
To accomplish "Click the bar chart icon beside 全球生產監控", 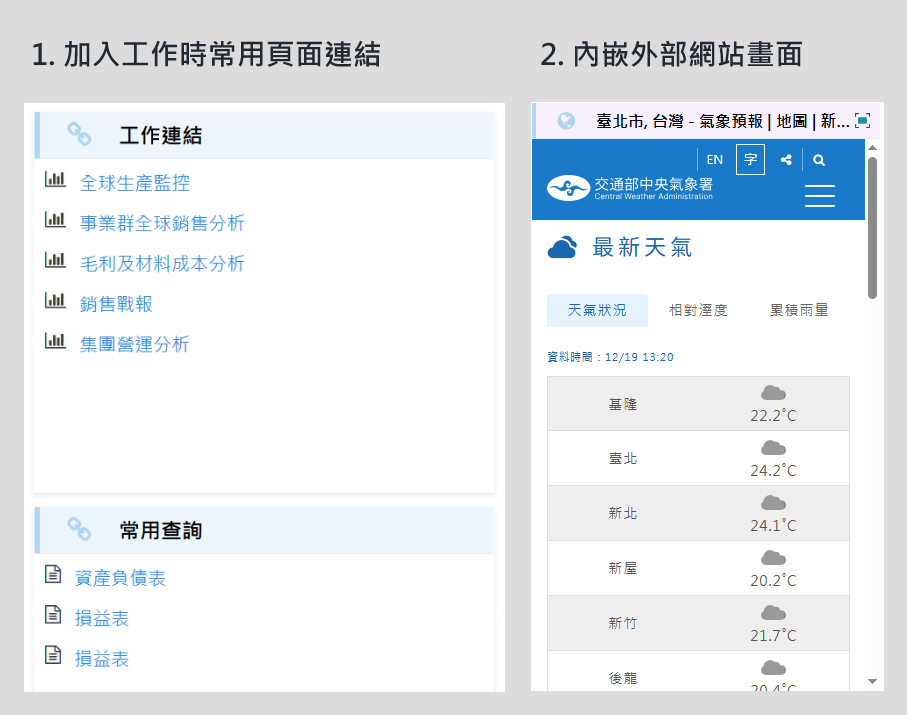I will coord(55,180).
